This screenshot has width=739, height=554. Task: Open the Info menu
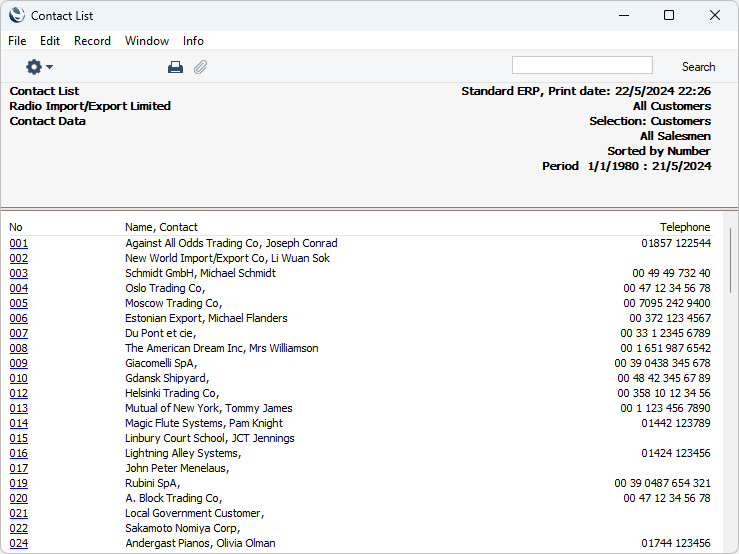pyautogui.click(x=193, y=41)
